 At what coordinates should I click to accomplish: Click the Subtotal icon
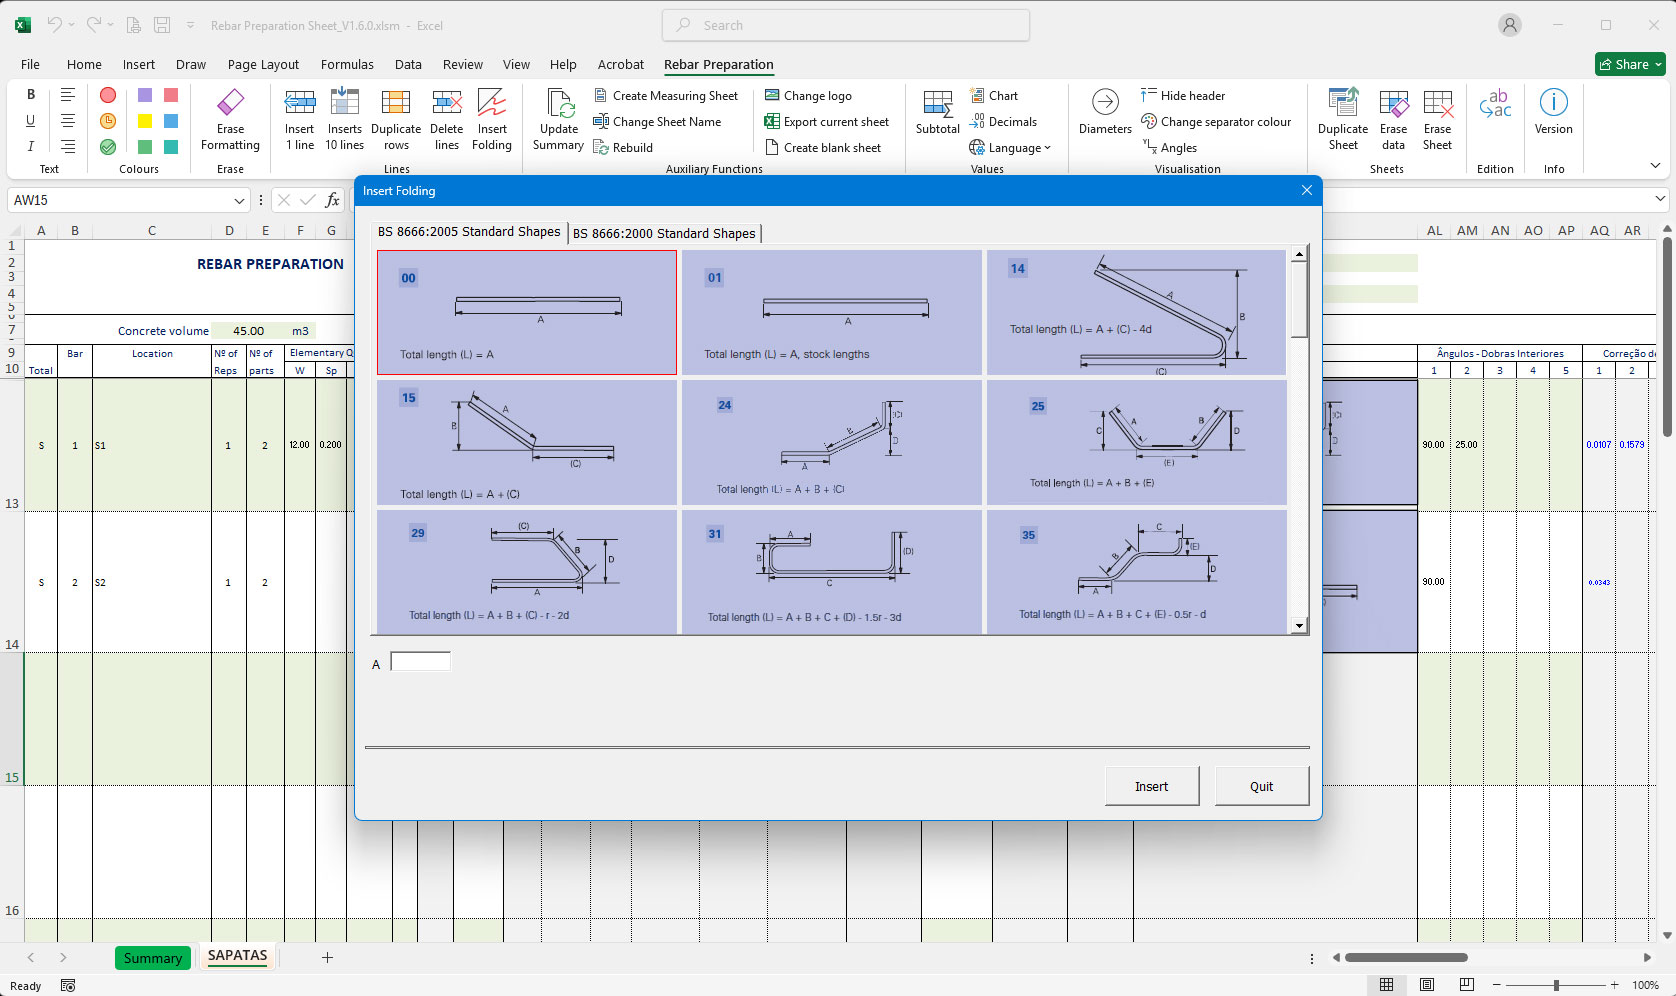click(937, 103)
